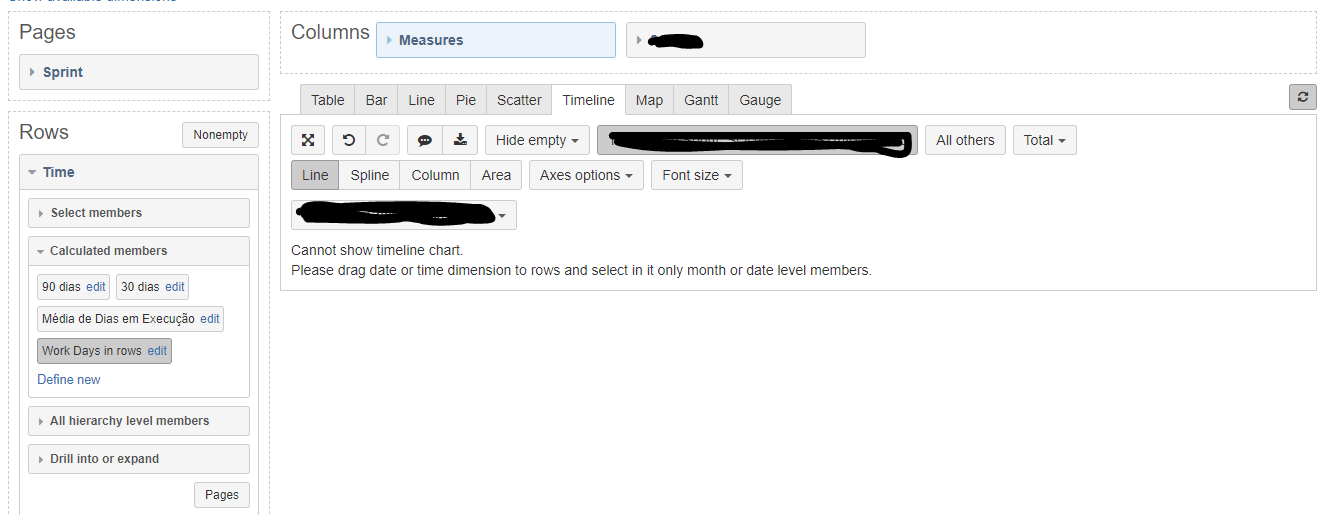Click the refresh icon button

coord(1302,97)
